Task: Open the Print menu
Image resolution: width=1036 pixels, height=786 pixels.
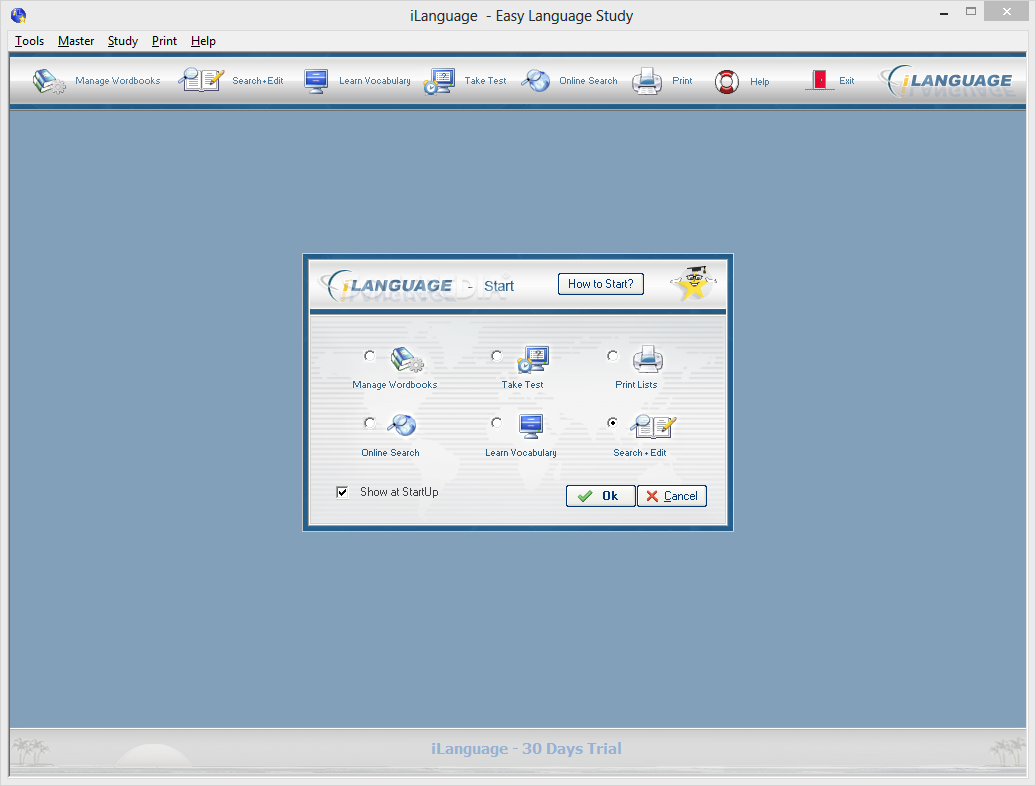Action: 165,41
